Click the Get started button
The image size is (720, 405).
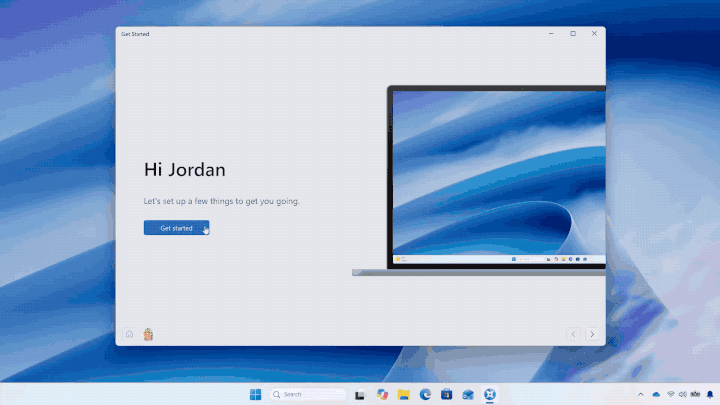click(176, 228)
